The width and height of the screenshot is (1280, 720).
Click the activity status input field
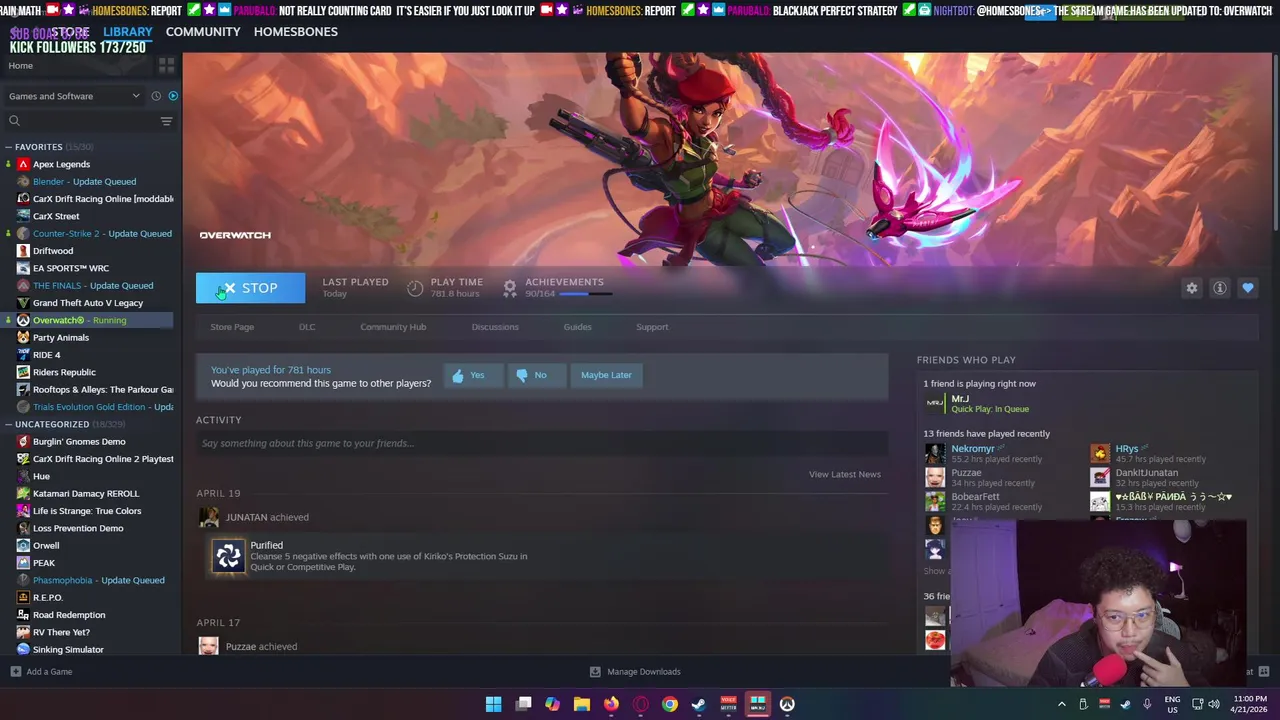pos(542,443)
